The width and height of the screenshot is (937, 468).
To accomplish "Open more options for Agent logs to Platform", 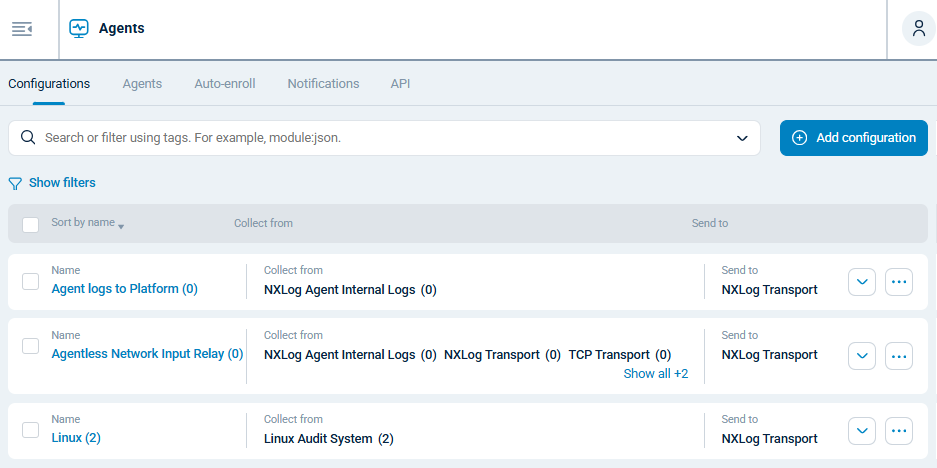I will tap(898, 282).
